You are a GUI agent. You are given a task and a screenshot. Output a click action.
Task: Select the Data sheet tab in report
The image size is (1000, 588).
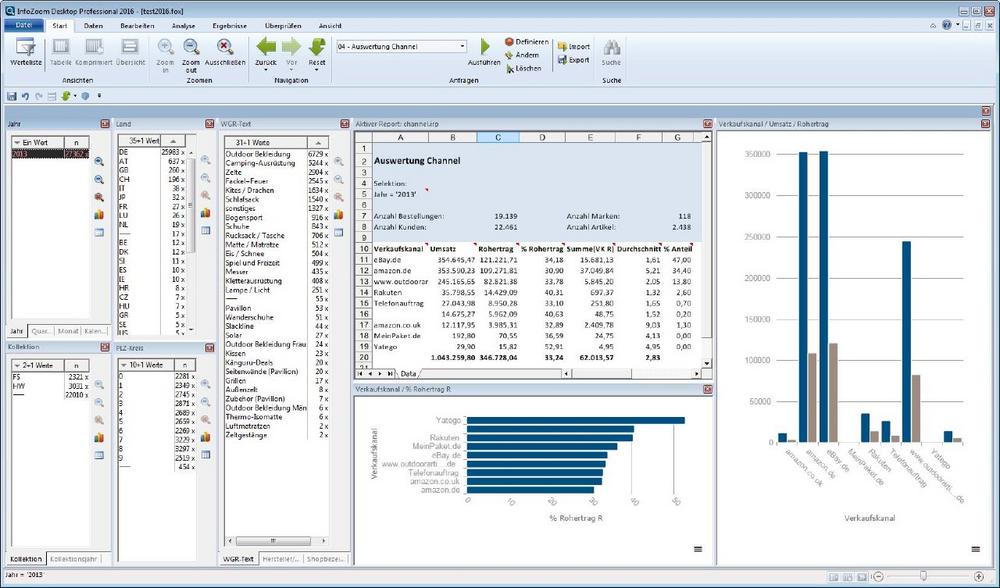pyautogui.click(x=408, y=374)
